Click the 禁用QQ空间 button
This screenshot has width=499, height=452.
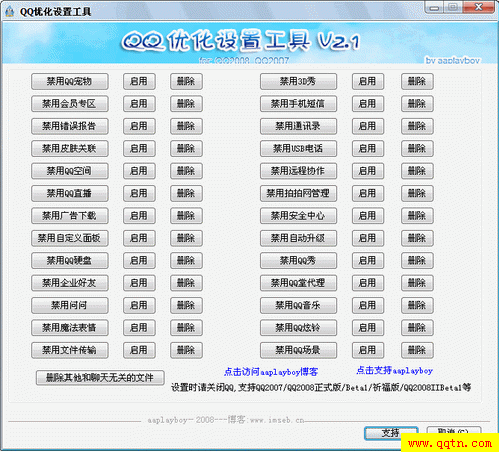(70, 171)
